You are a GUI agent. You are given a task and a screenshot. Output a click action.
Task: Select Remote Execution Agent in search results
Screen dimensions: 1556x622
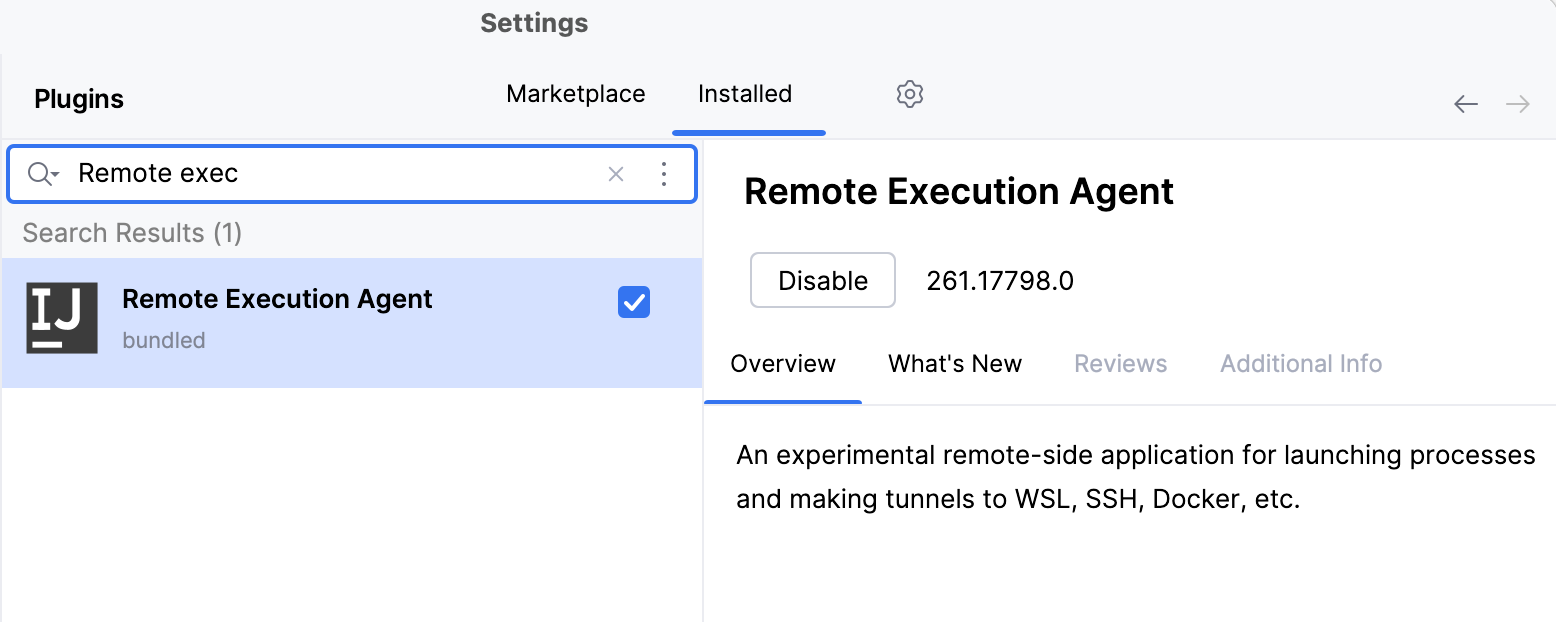[276, 298]
